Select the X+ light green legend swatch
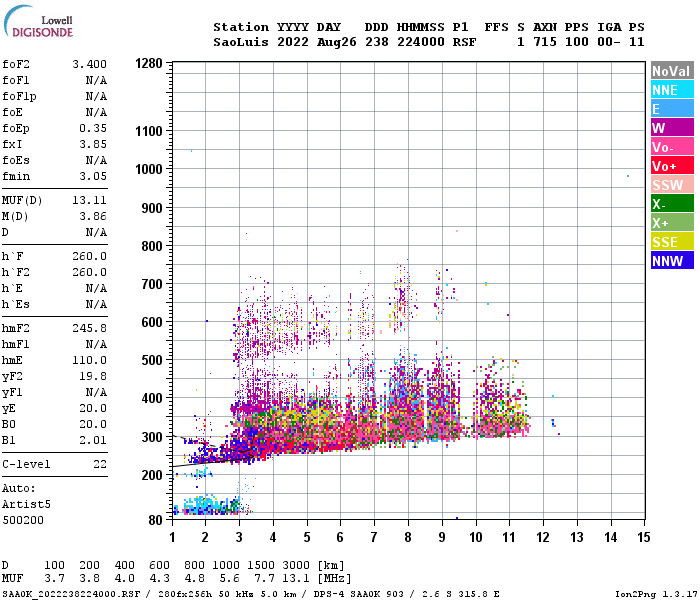 (x=672, y=223)
